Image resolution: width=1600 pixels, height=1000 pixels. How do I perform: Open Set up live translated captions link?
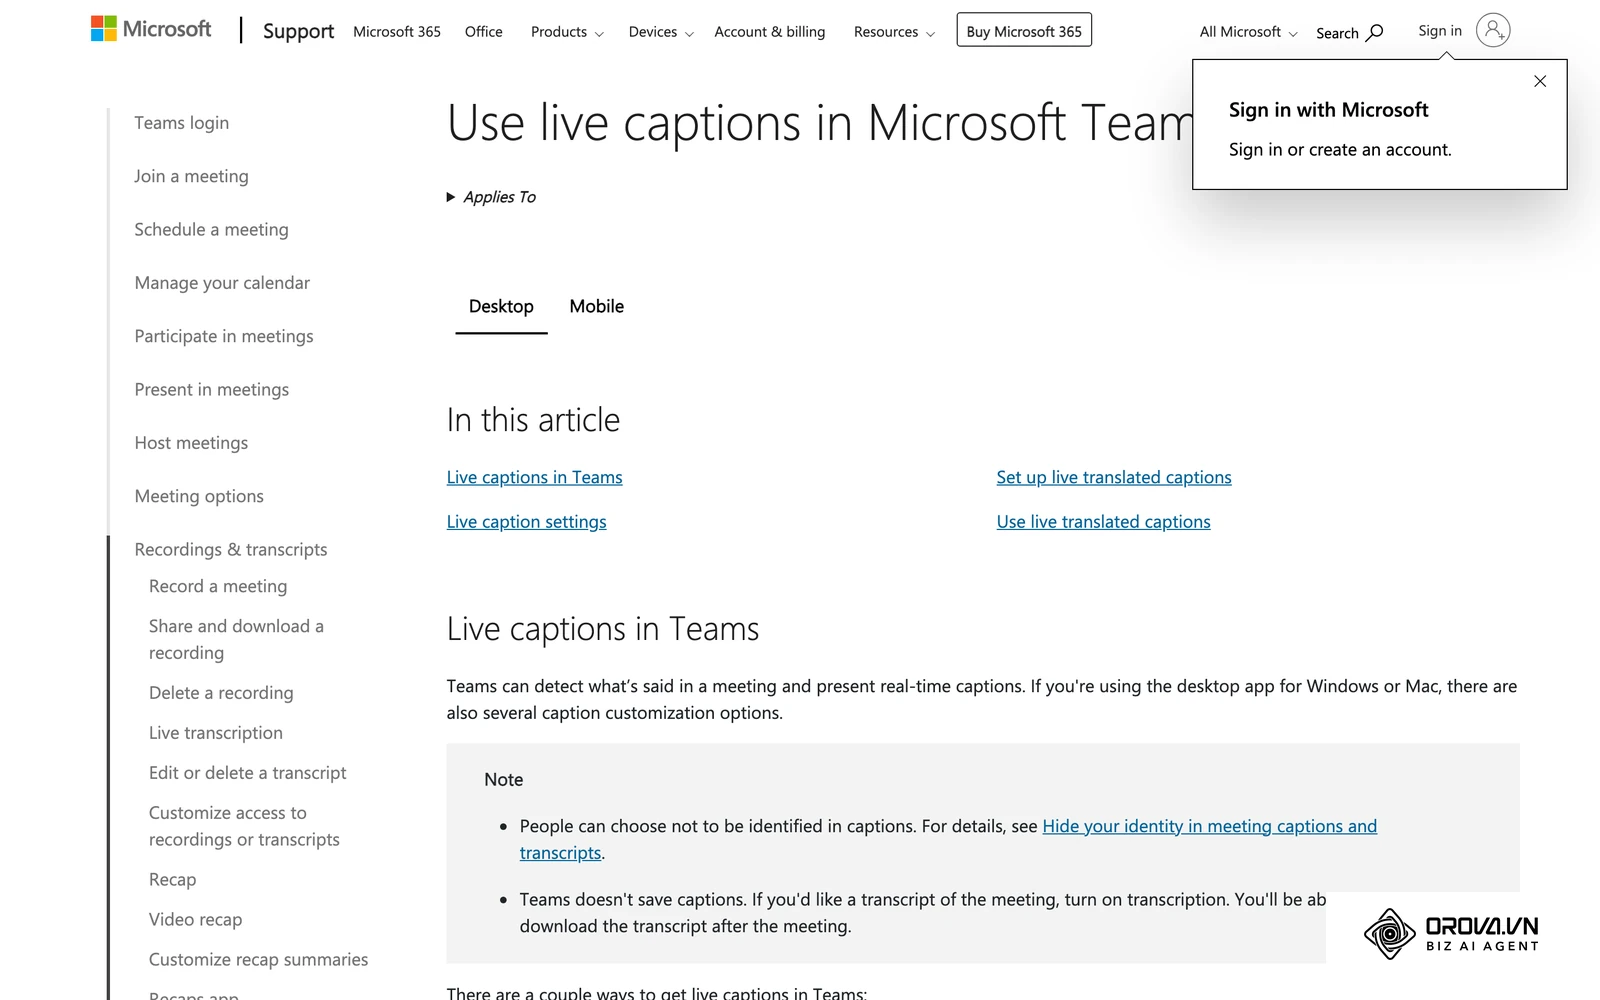(1114, 478)
